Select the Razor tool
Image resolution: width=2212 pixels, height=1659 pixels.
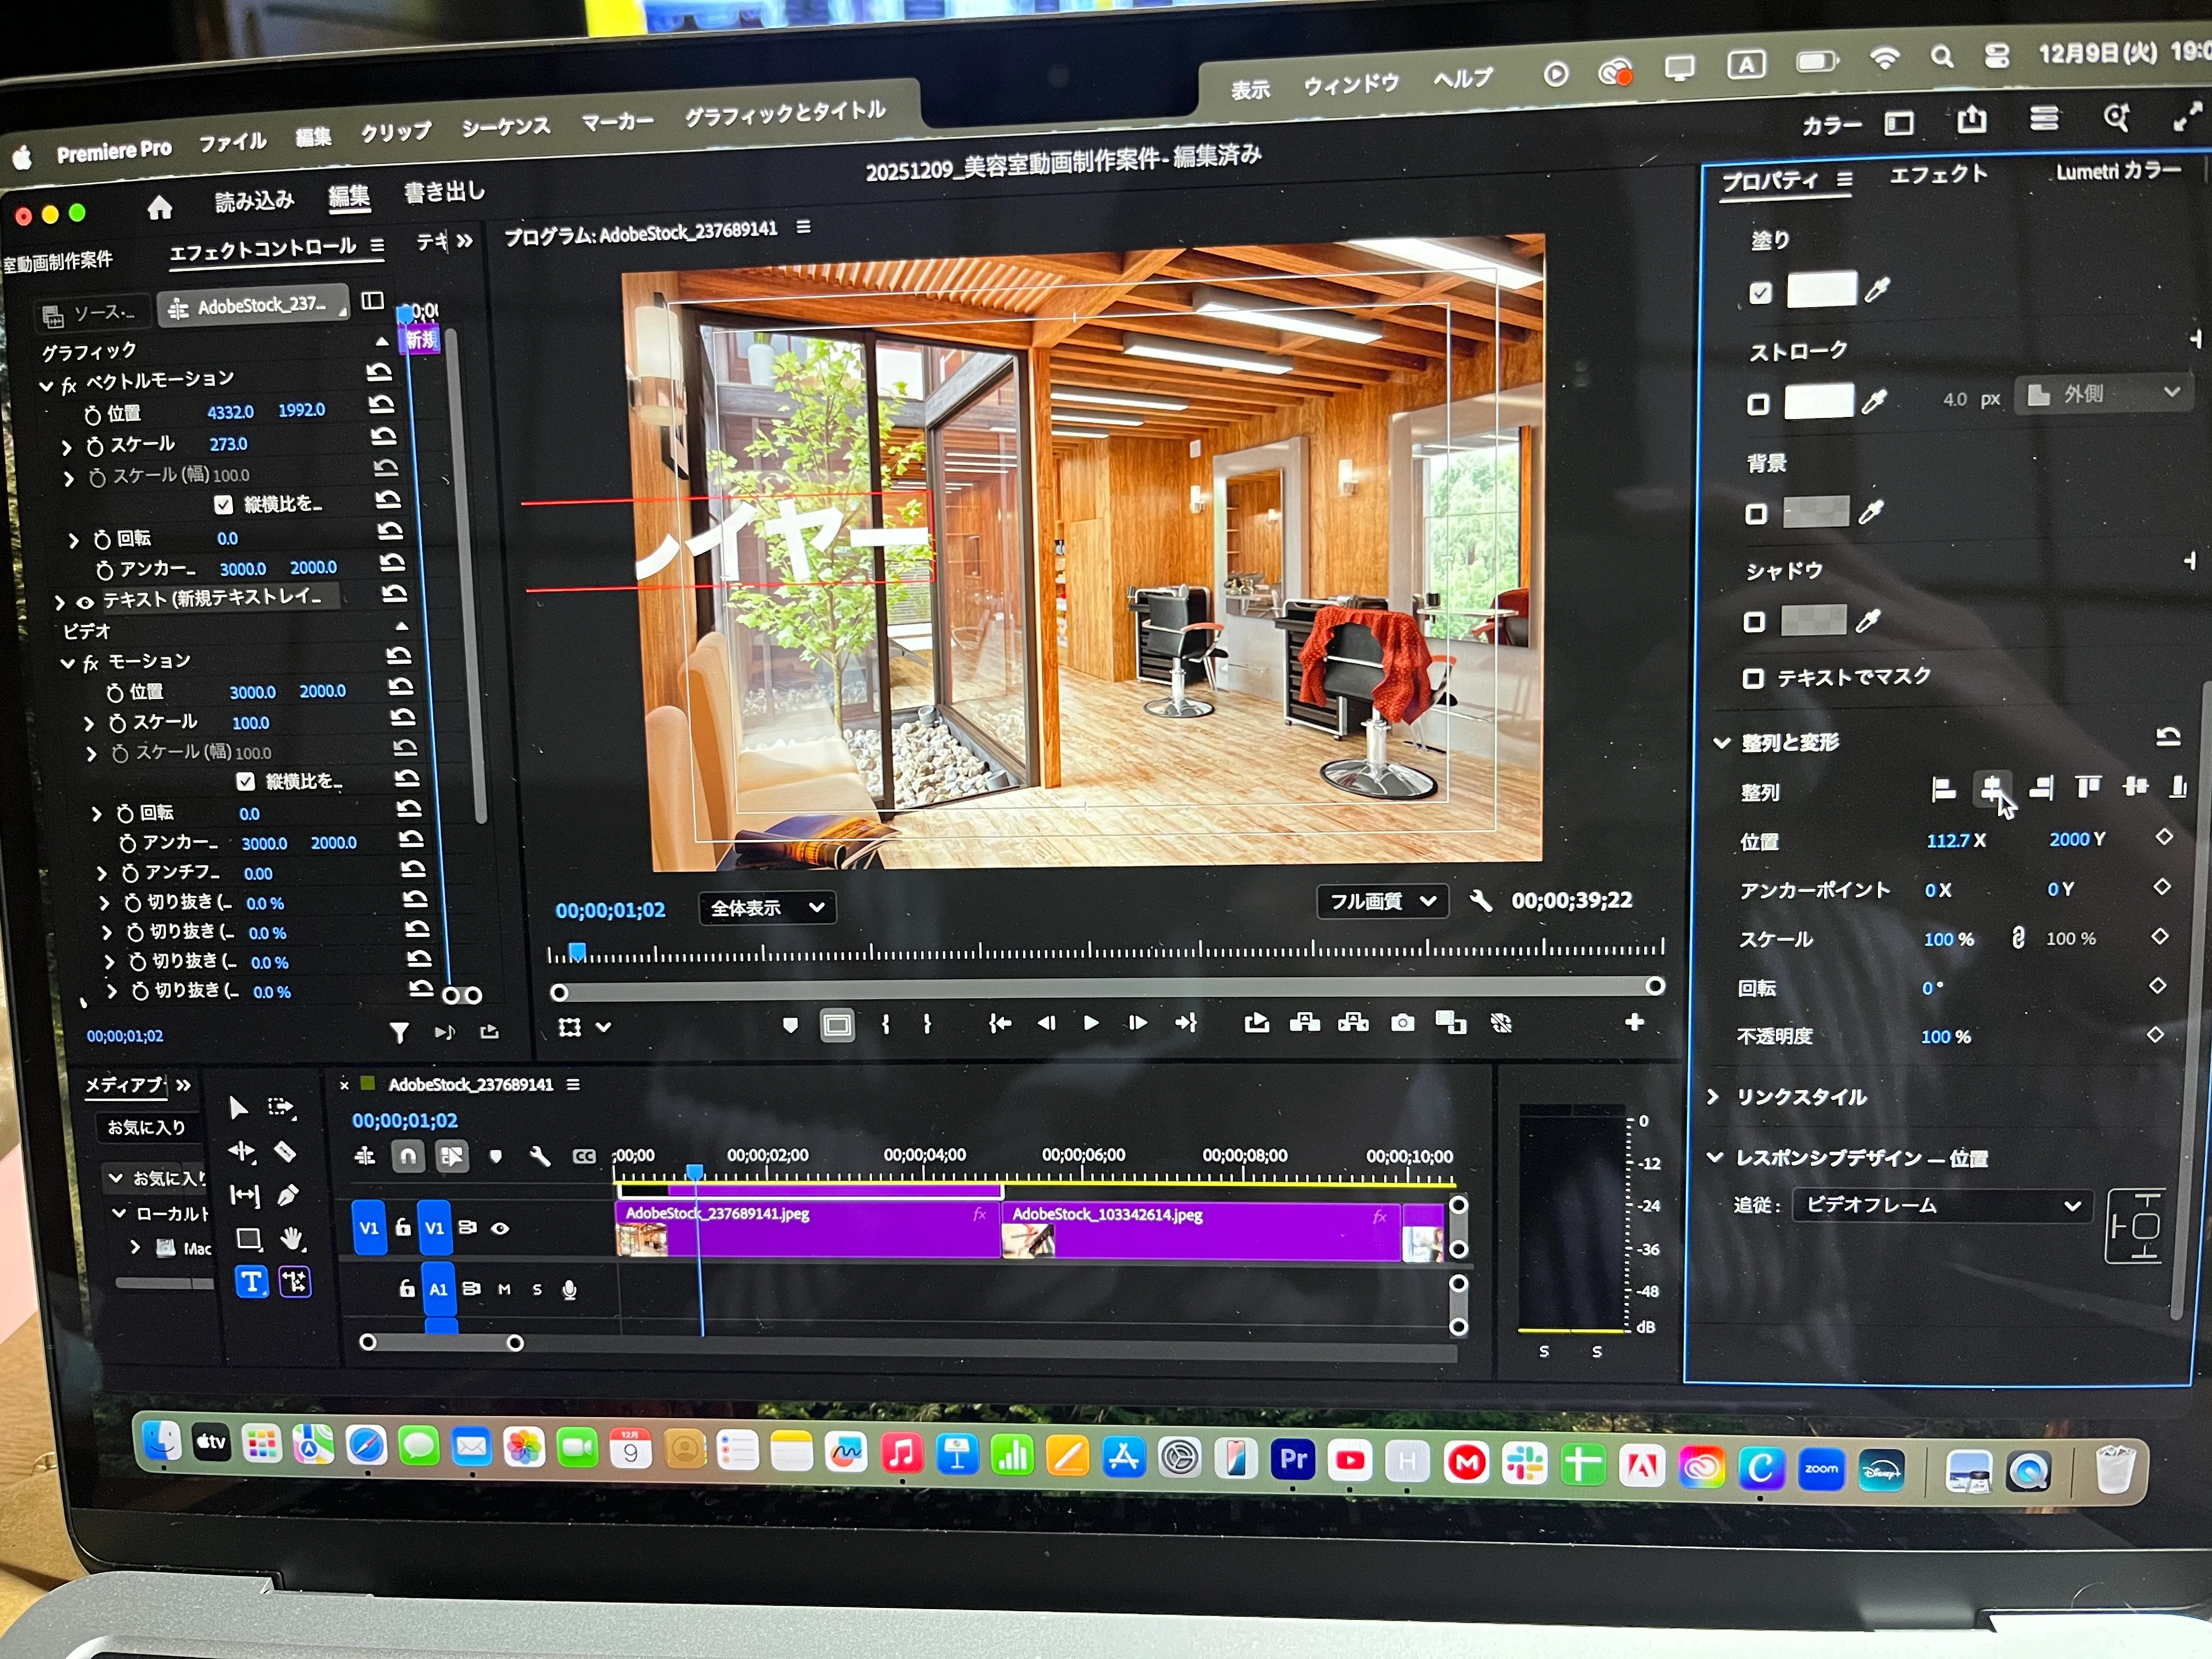click(285, 1152)
